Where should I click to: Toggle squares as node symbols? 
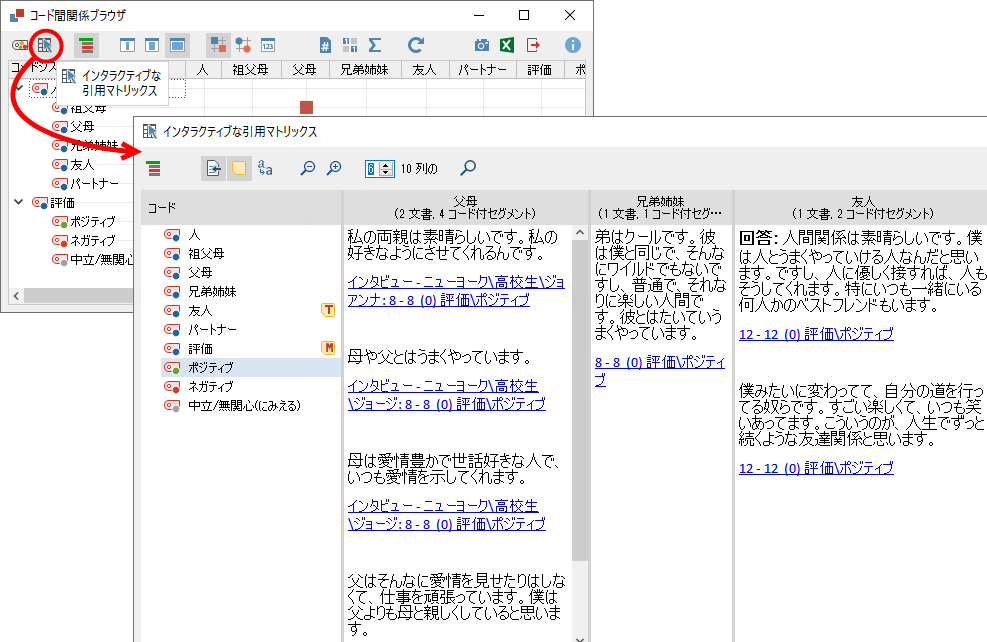pyautogui.click(x=218, y=45)
